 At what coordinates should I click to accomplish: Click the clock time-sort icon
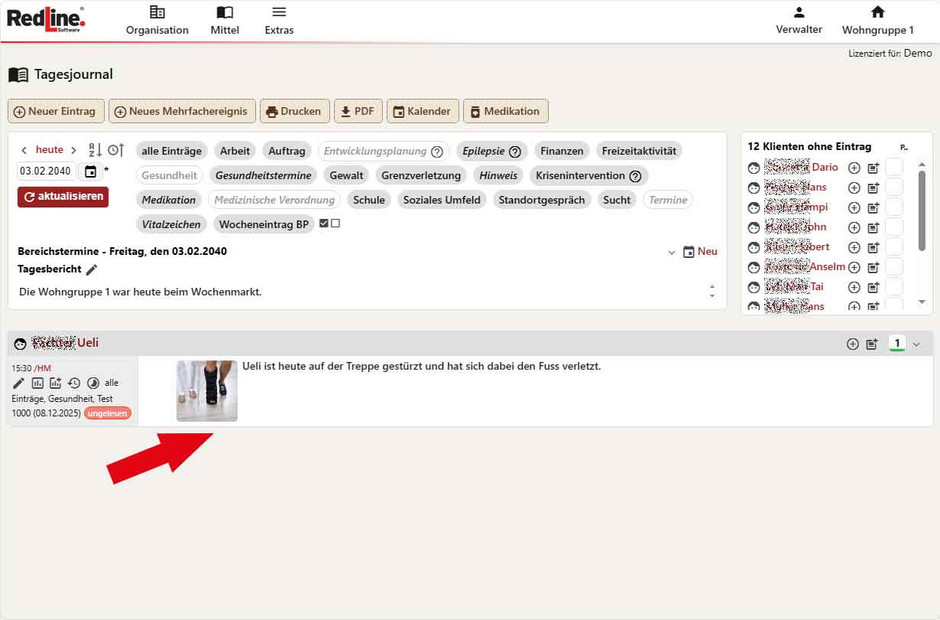pos(115,150)
